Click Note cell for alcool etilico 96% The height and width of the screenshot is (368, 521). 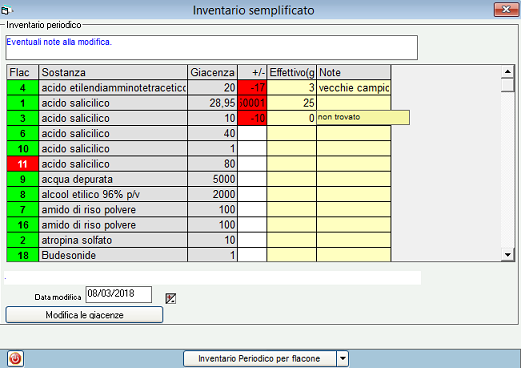click(x=354, y=194)
